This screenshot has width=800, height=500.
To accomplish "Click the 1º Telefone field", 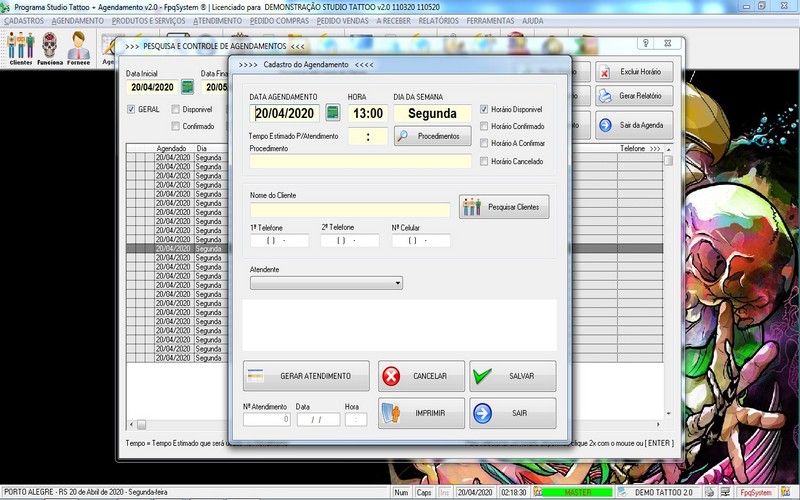I will 280,240.
